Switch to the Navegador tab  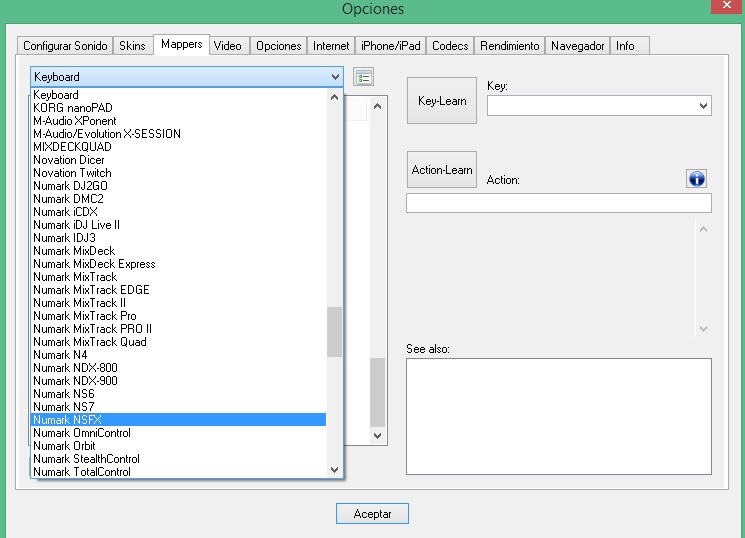577,46
